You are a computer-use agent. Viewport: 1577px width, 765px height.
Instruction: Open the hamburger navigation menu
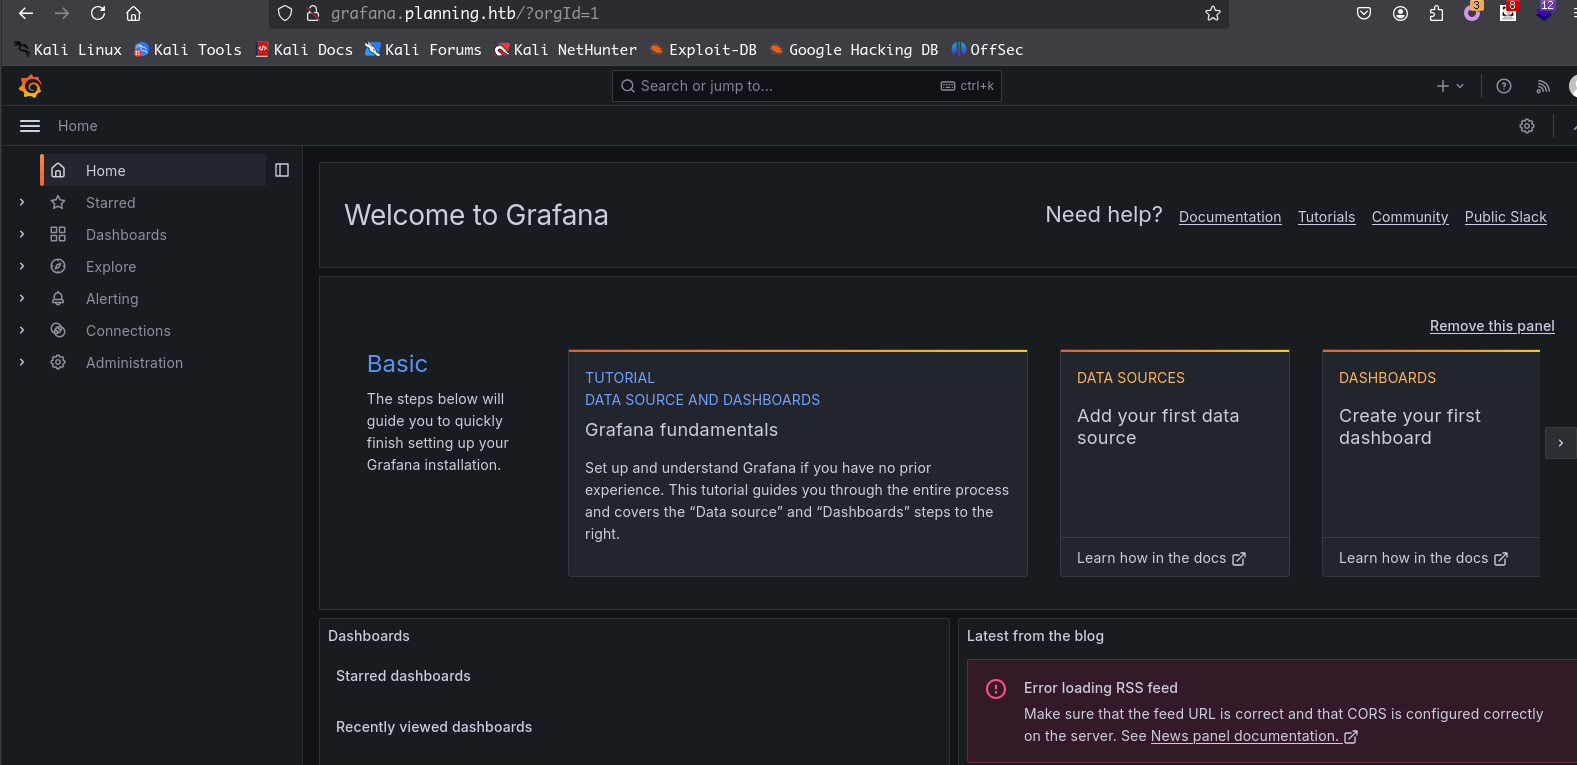pyautogui.click(x=30, y=126)
